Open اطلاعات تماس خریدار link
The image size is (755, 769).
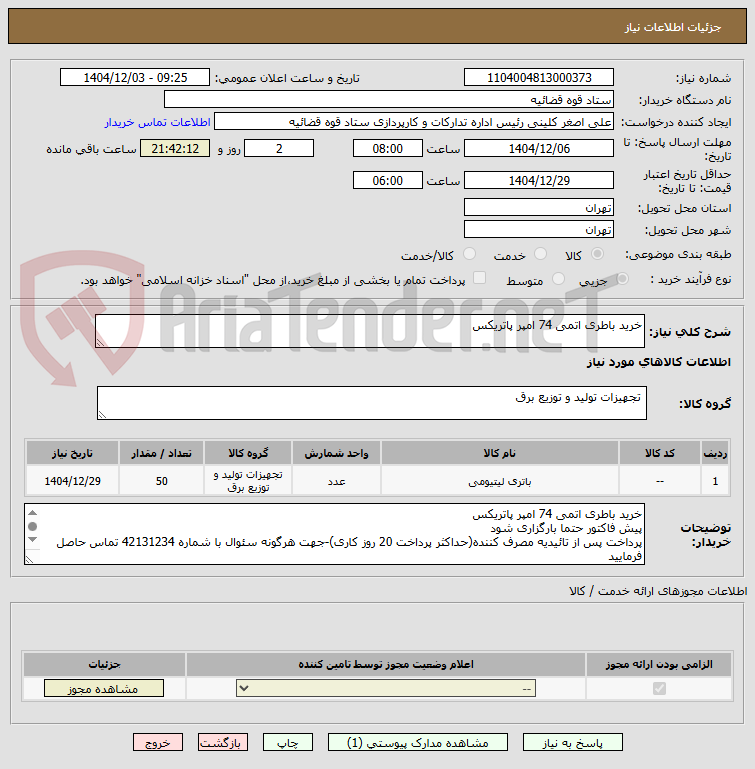pos(157,122)
